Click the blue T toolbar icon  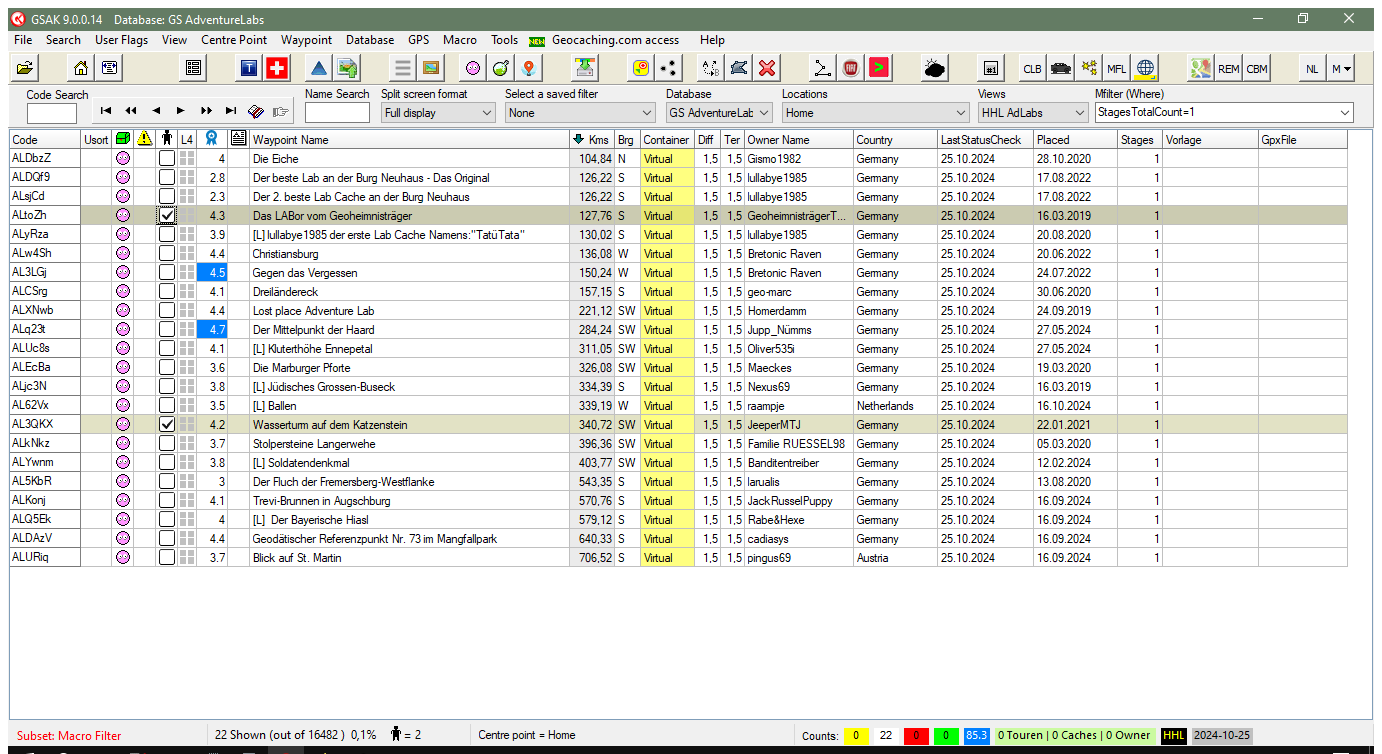point(249,68)
